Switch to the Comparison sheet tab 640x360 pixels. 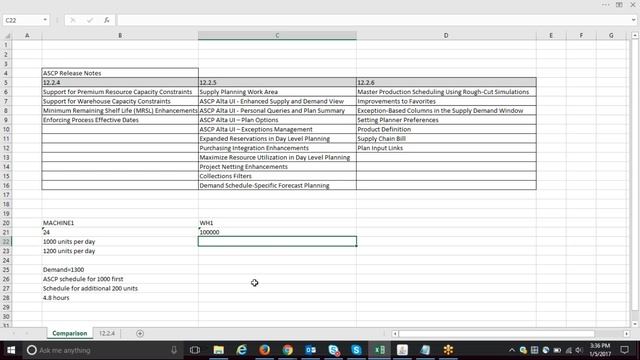coord(70,333)
